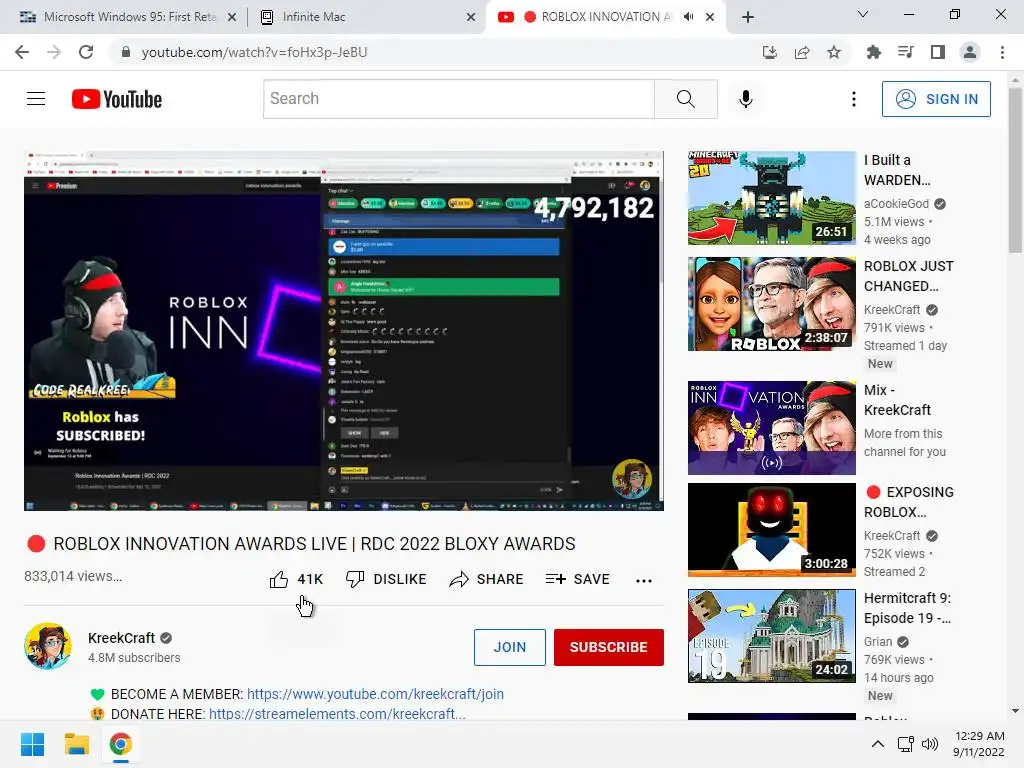Join the KreekCraft channel membership
Screen dimensions: 1024x768
pos(509,647)
